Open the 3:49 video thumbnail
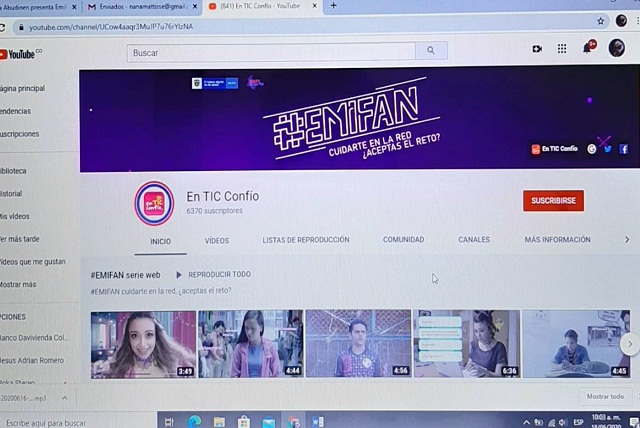Viewport: 640px width, 428px height. tap(143, 345)
